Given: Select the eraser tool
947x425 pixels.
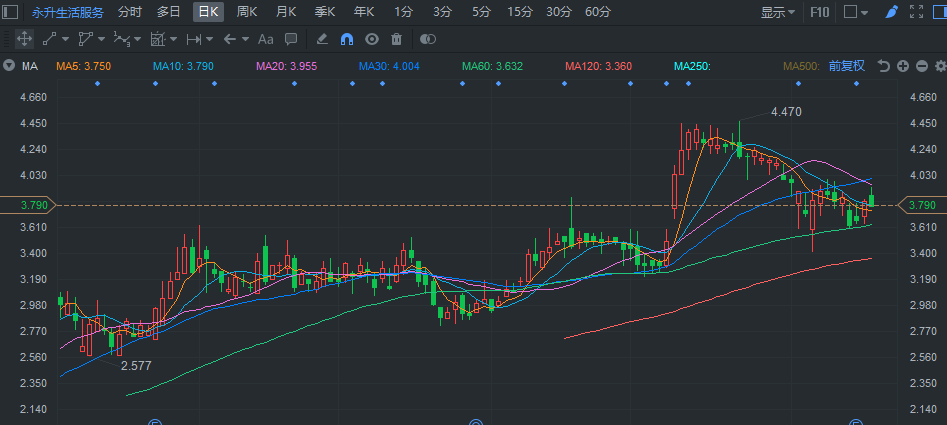Looking at the screenshot, I should 322,39.
